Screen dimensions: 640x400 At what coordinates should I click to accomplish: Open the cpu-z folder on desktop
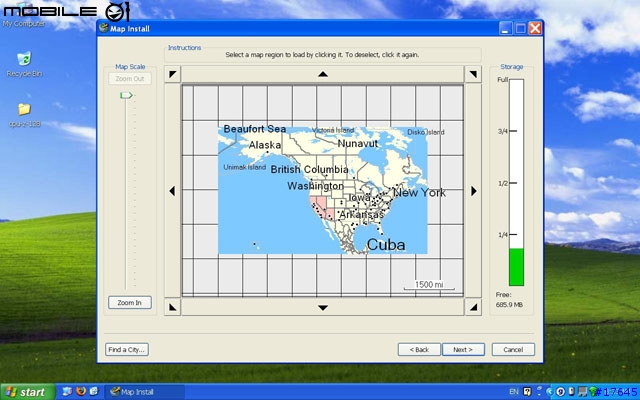24,116
